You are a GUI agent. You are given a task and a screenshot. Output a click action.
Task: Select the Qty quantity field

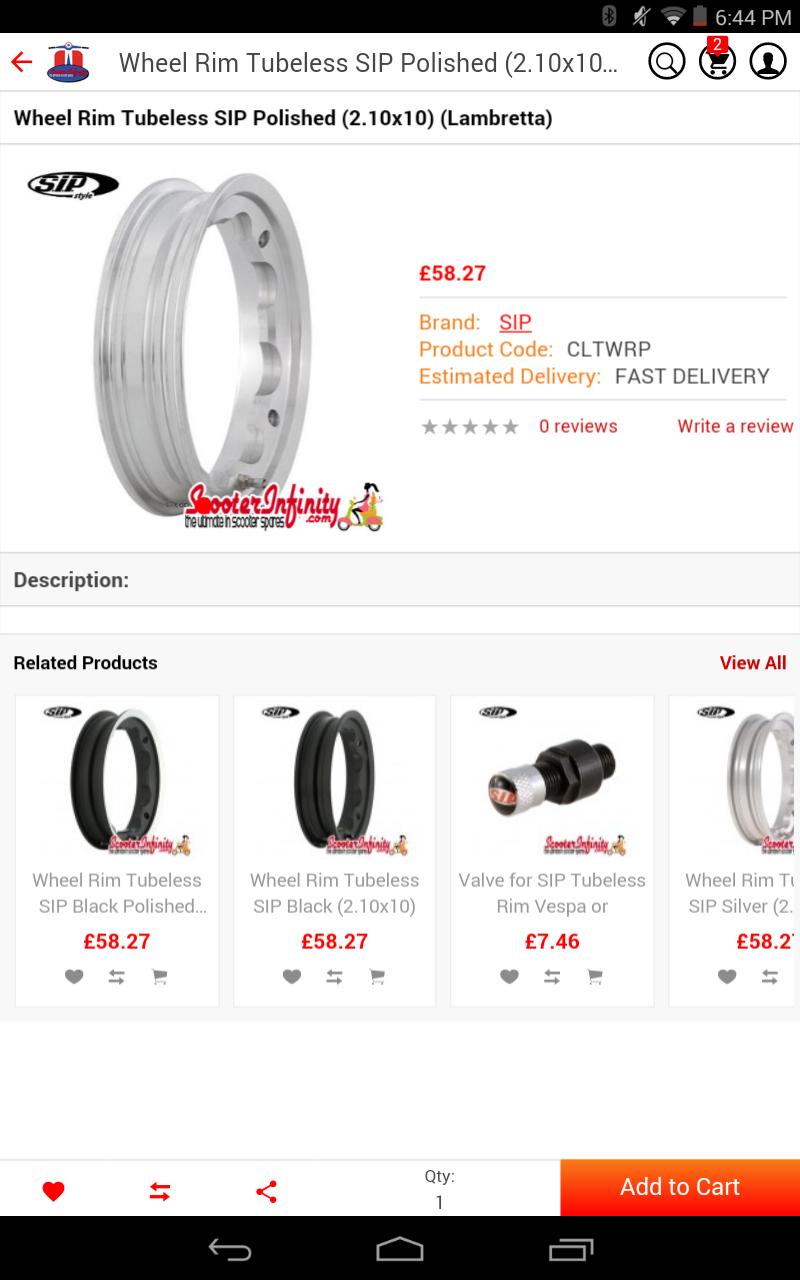point(439,1189)
